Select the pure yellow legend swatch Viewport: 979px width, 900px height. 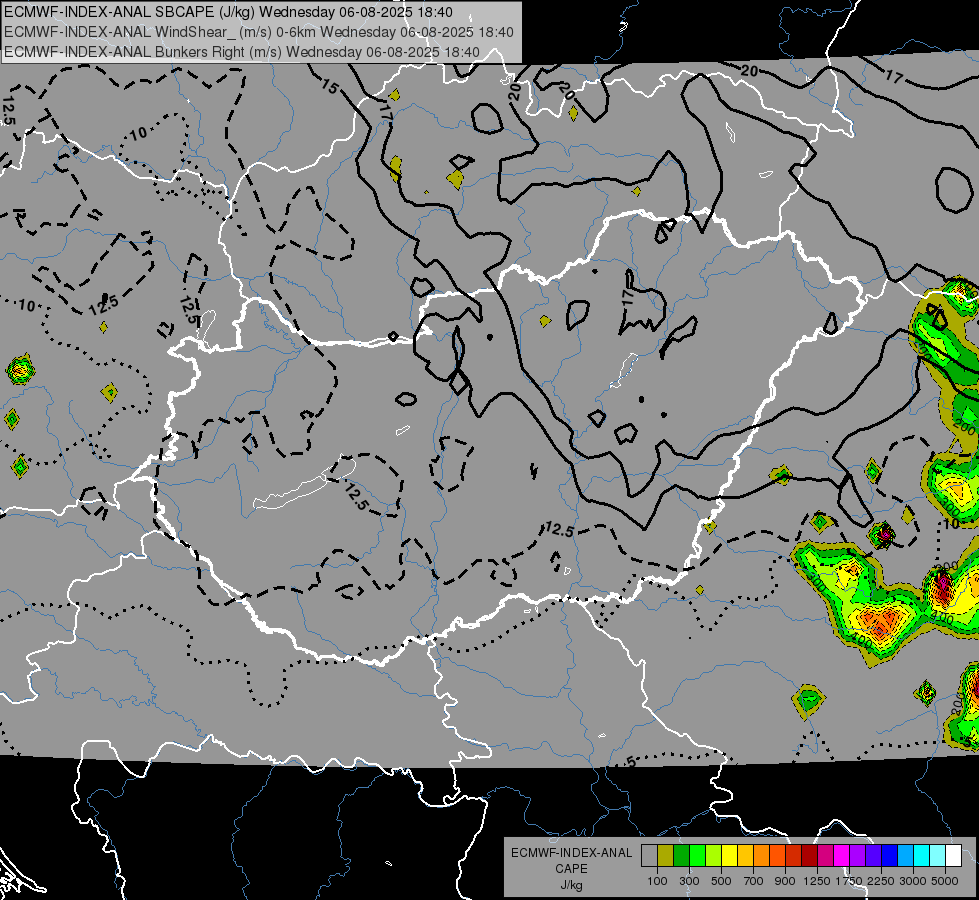coord(729,856)
